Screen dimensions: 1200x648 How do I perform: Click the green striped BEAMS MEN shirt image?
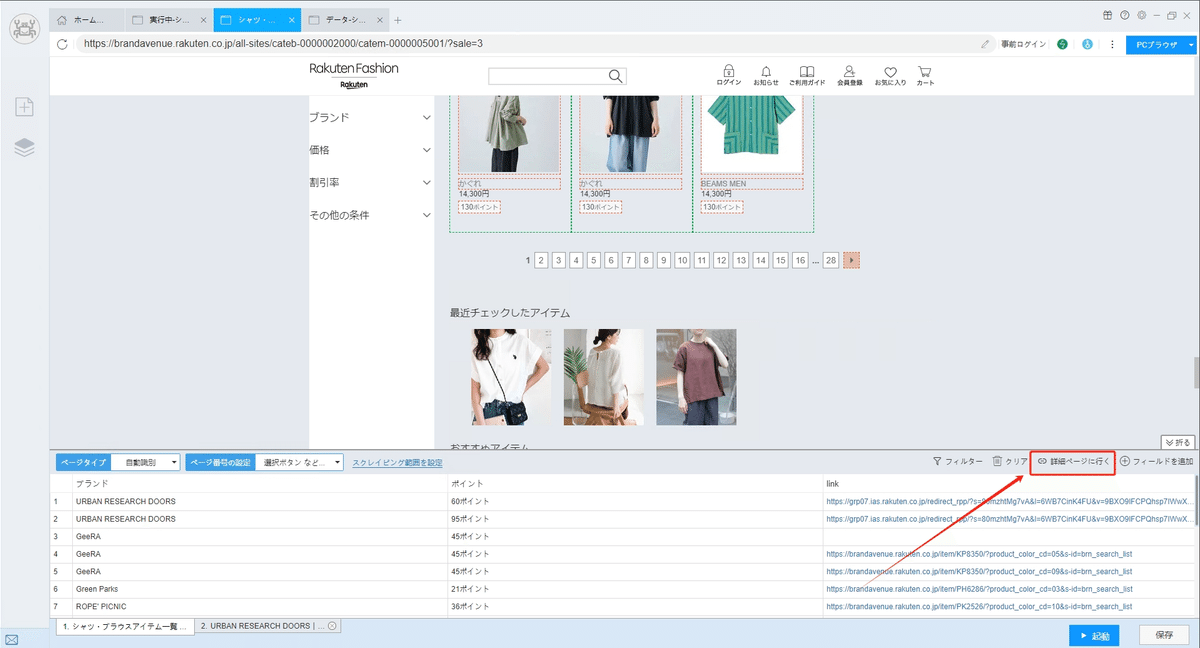pyautogui.click(x=752, y=135)
